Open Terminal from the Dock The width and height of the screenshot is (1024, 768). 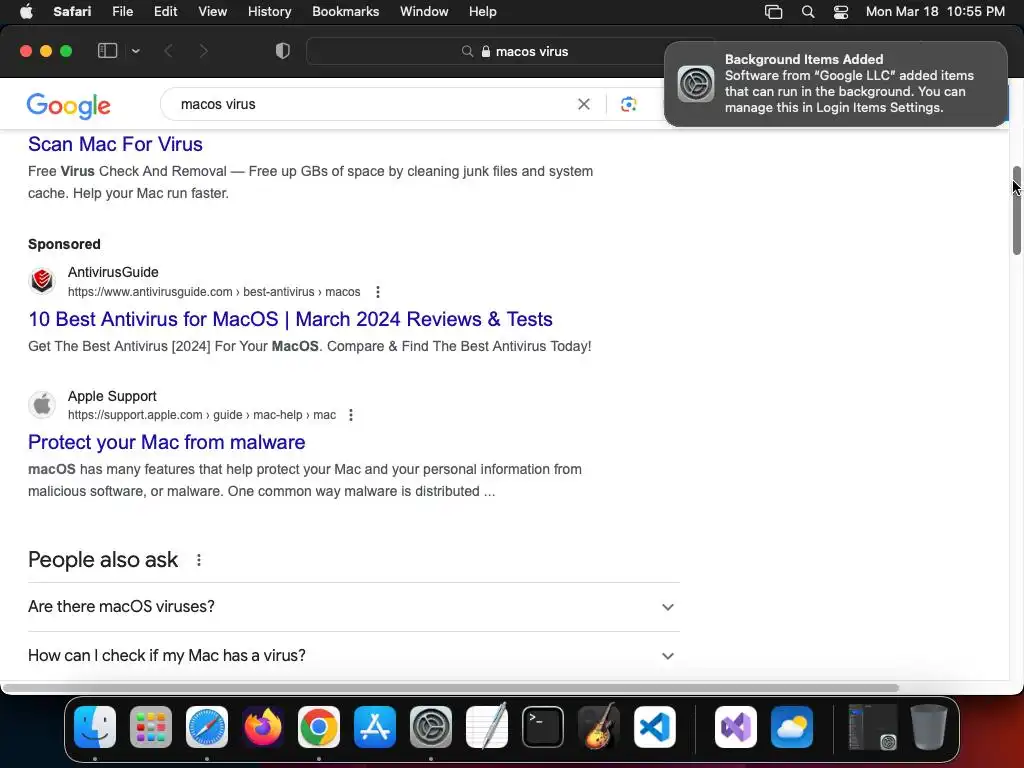[543, 727]
